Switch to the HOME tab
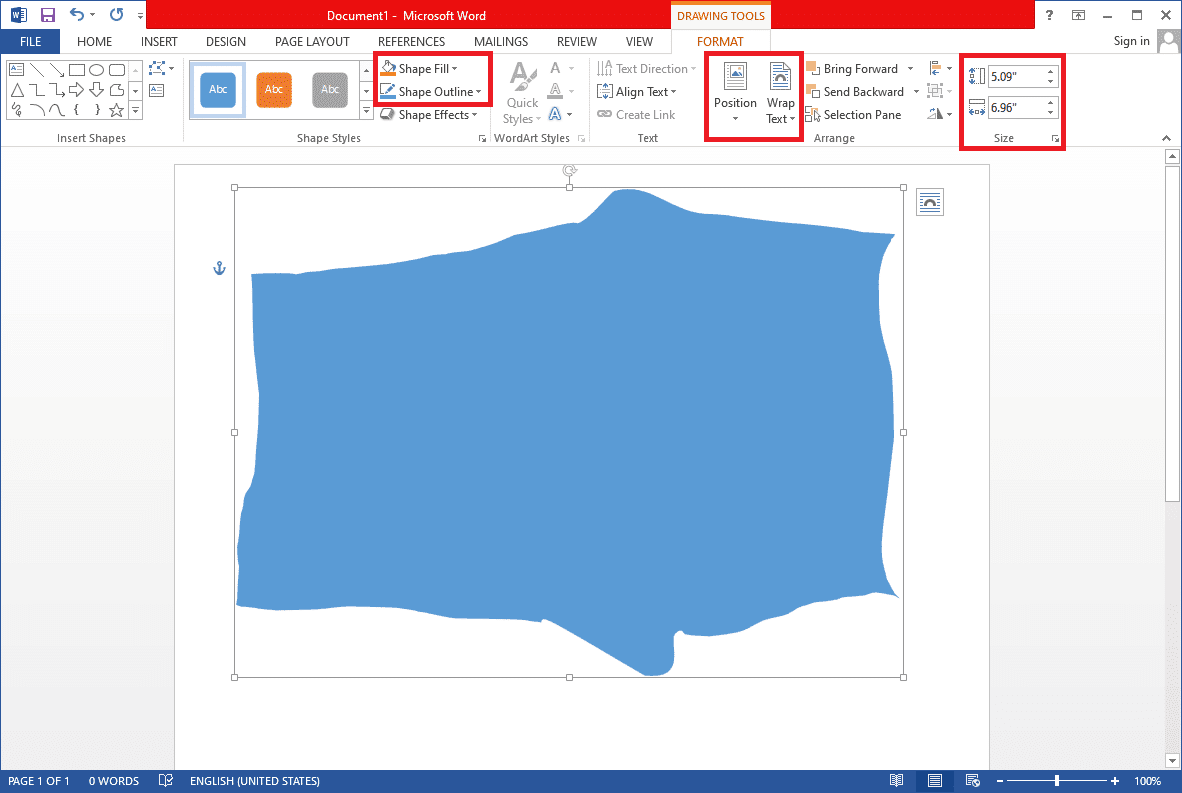Image resolution: width=1182 pixels, height=793 pixels. [x=94, y=41]
